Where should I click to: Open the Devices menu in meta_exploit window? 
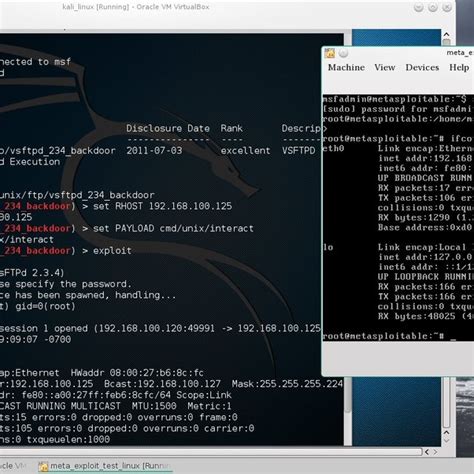click(422, 67)
